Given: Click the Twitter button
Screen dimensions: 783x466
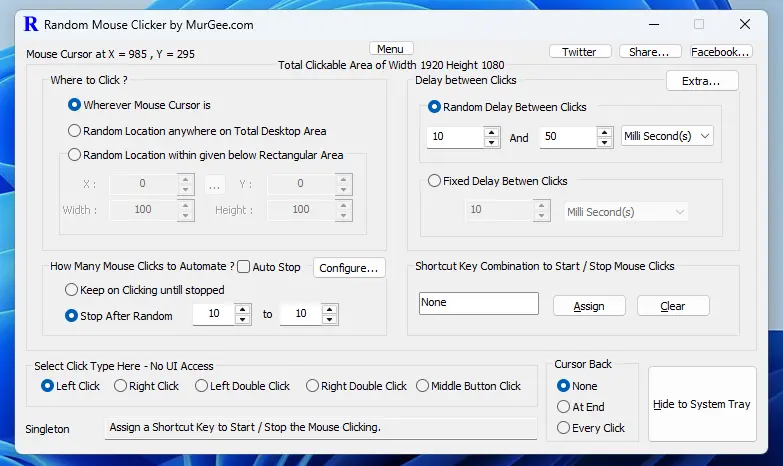Looking at the screenshot, I should (x=580, y=52).
